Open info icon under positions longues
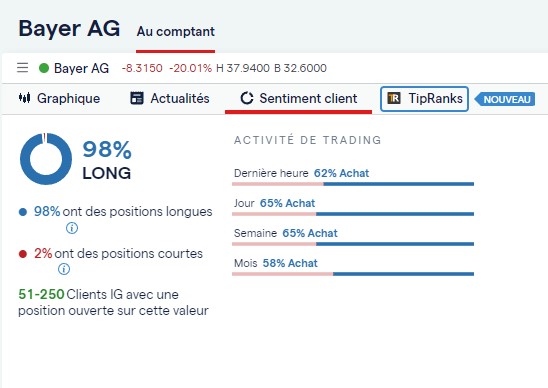548x388 pixels. tap(72, 228)
